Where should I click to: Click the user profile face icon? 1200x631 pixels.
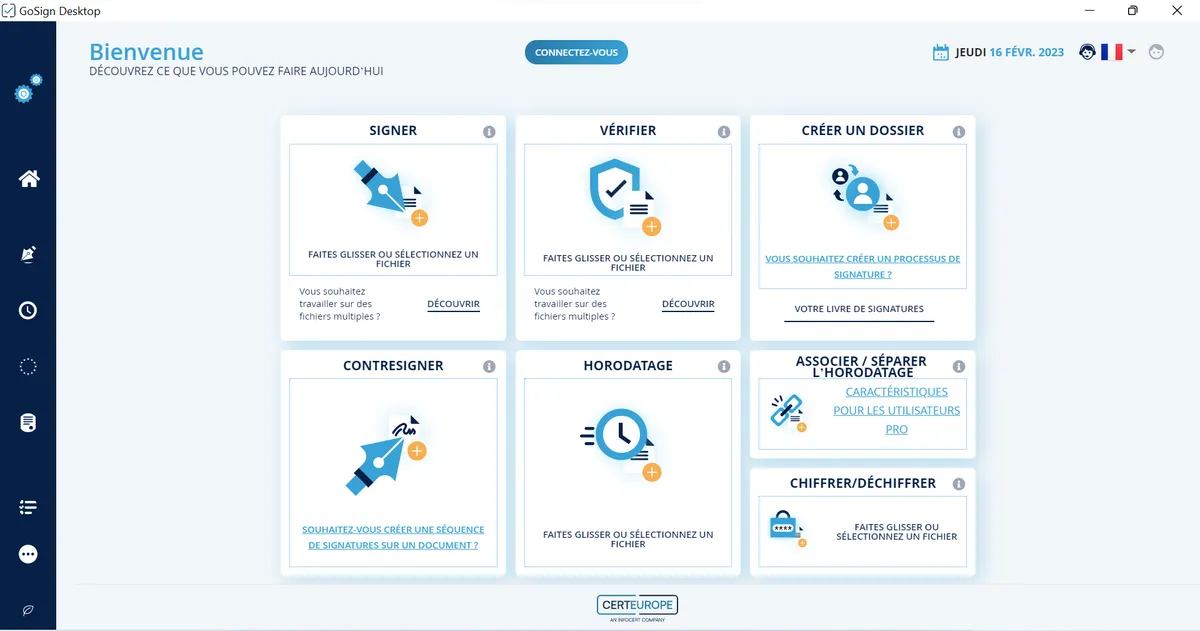[x=1157, y=52]
